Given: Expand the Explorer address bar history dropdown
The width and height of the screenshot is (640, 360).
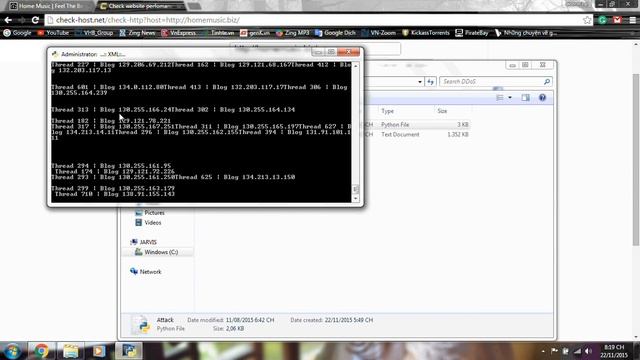Looking at the screenshot, I should 420,82.
